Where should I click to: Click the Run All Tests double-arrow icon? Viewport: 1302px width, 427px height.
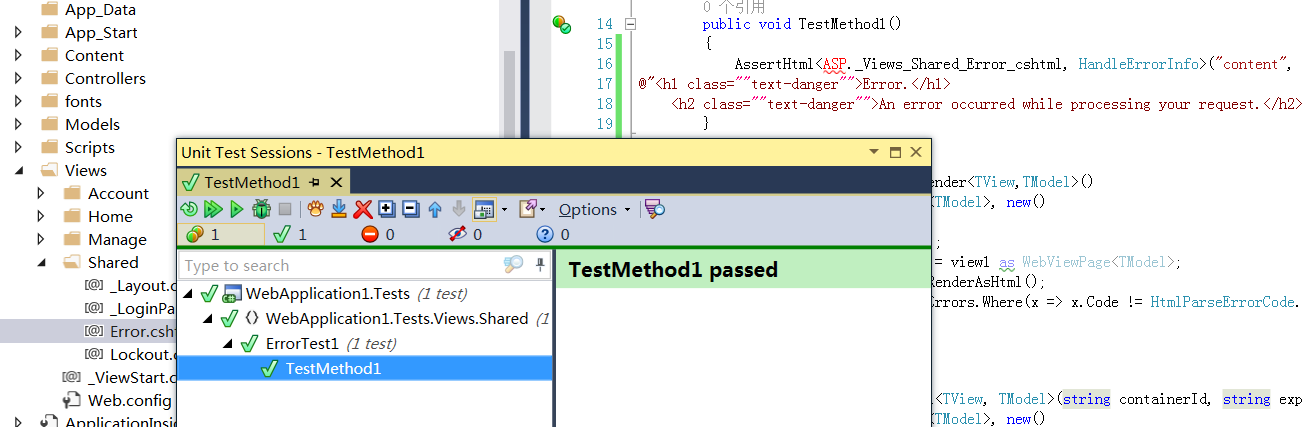point(212,209)
